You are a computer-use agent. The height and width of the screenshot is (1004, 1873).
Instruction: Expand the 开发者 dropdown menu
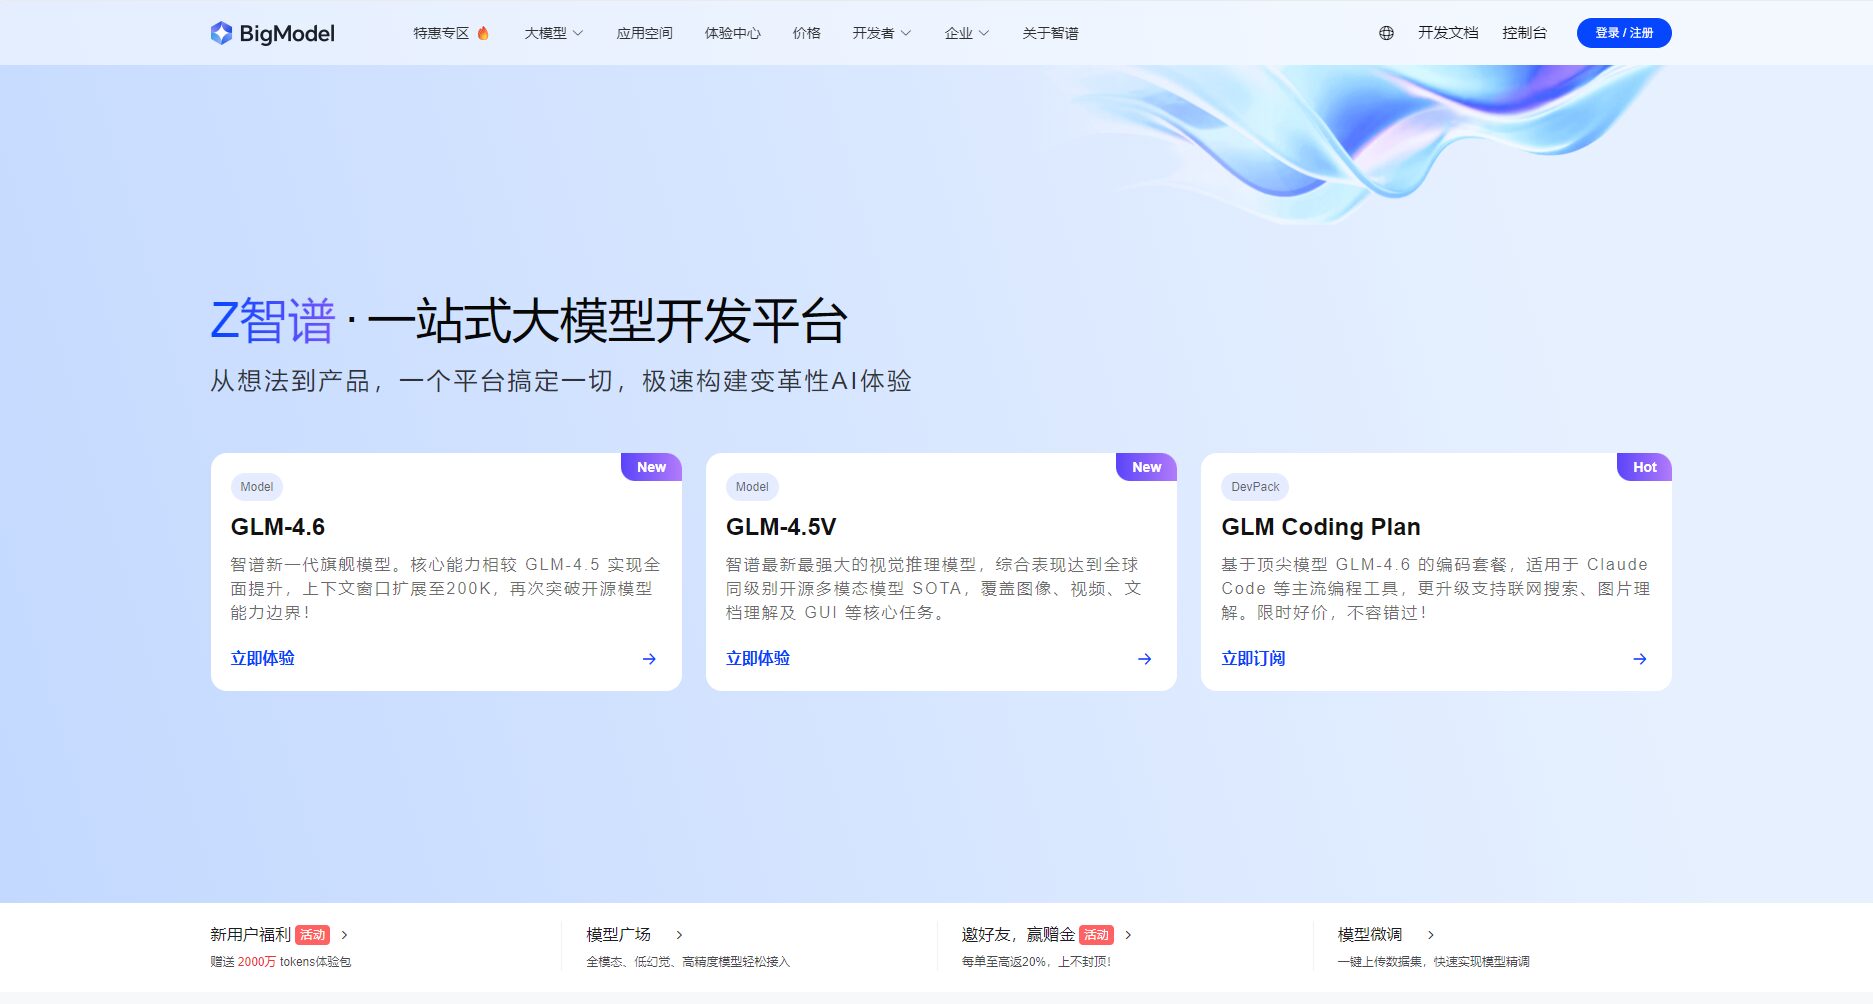881,33
